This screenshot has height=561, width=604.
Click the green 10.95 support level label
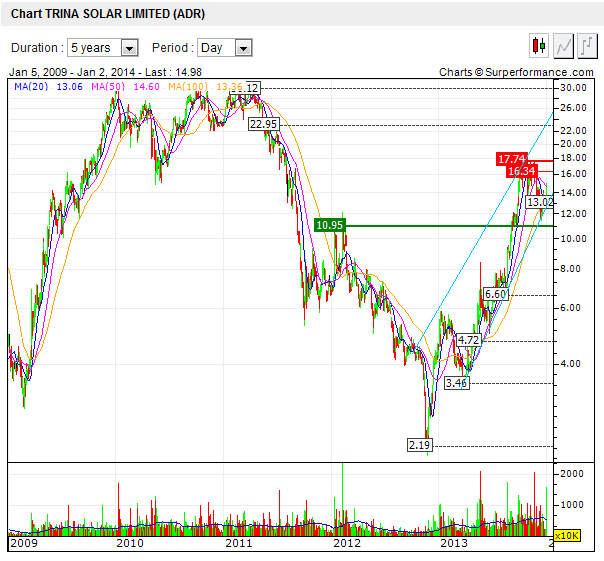pos(330,225)
